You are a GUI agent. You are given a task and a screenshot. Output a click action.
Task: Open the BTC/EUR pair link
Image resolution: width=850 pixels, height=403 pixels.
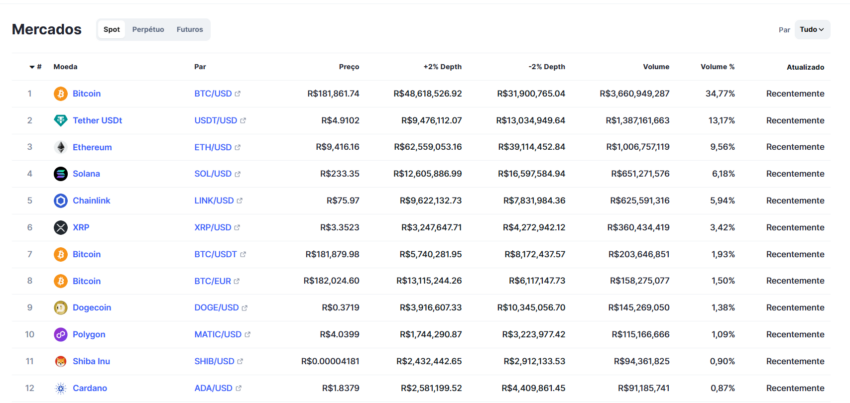coord(212,281)
